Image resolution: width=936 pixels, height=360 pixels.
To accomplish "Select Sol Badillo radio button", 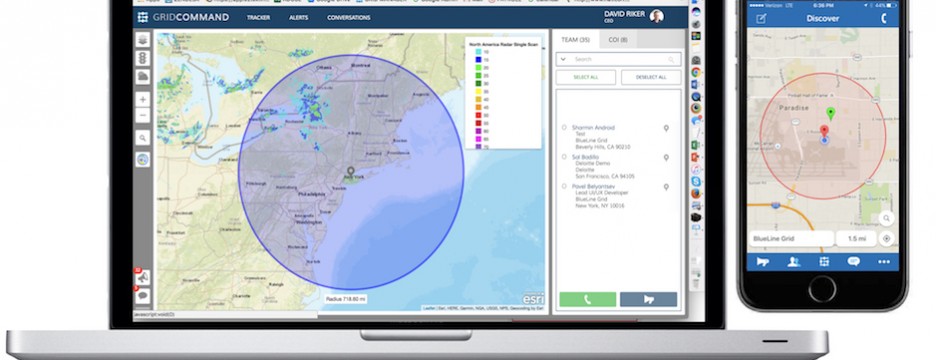I will [x=564, y=157].
